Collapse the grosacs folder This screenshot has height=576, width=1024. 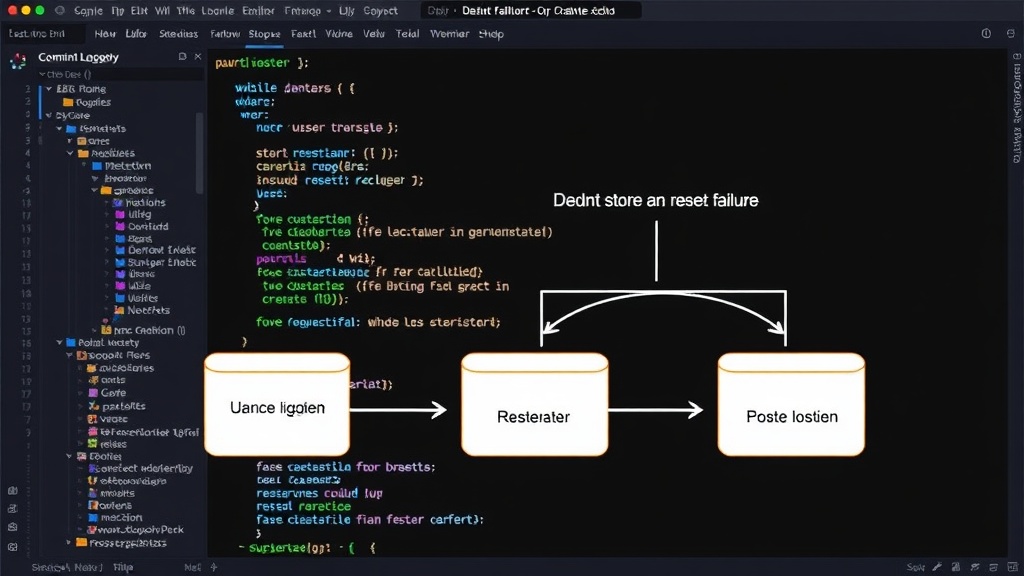95,190
